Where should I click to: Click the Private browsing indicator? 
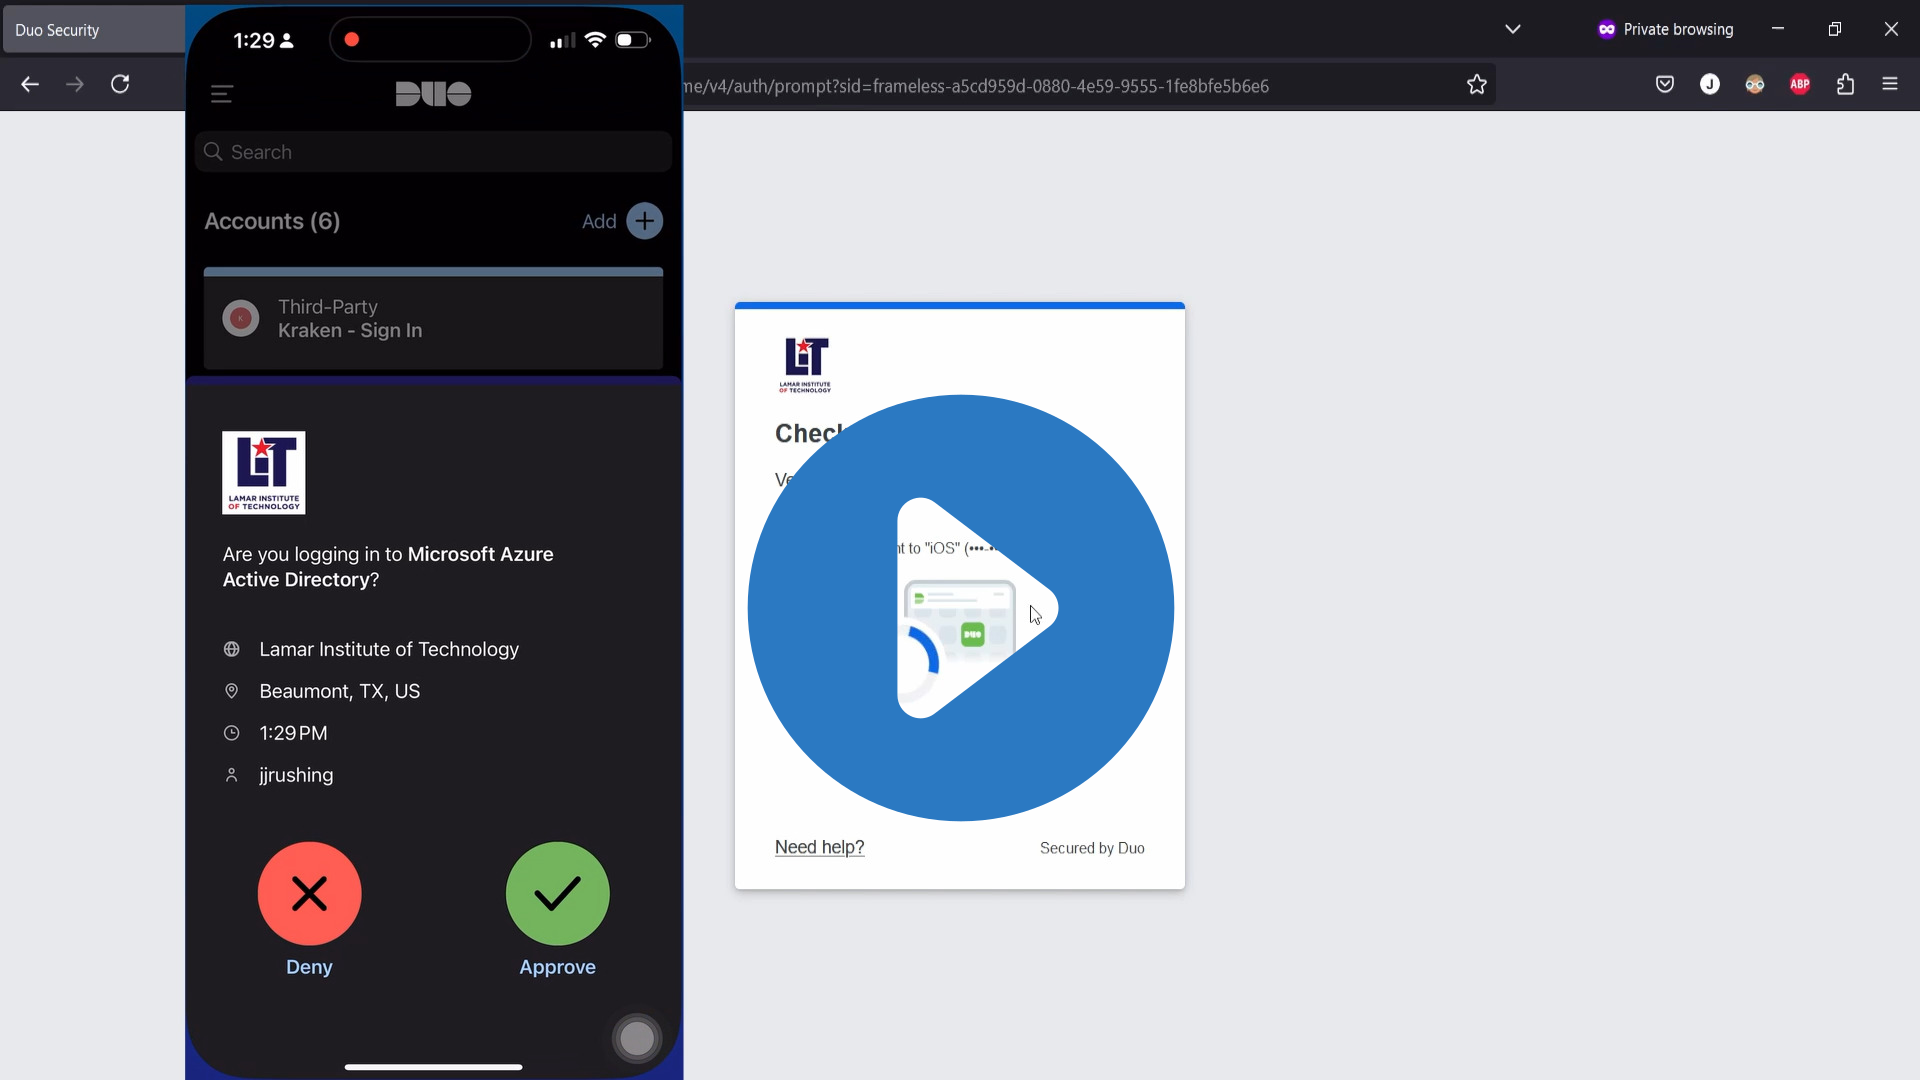click(1665, 29)
